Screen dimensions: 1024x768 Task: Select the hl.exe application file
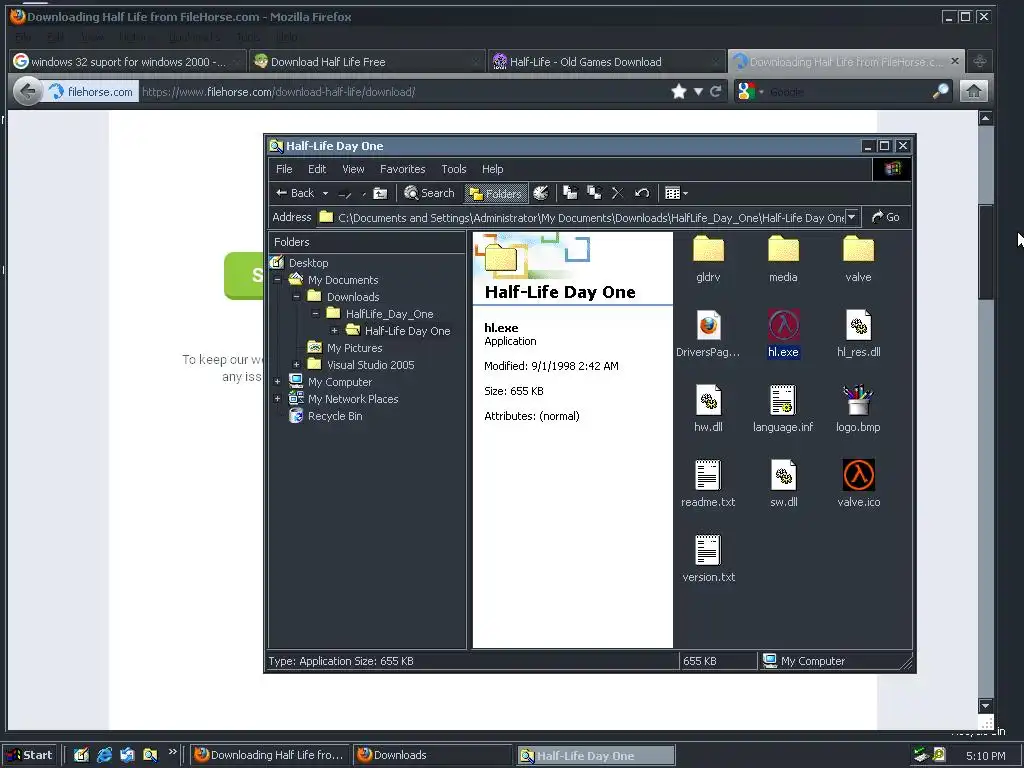tap(783, 334)
